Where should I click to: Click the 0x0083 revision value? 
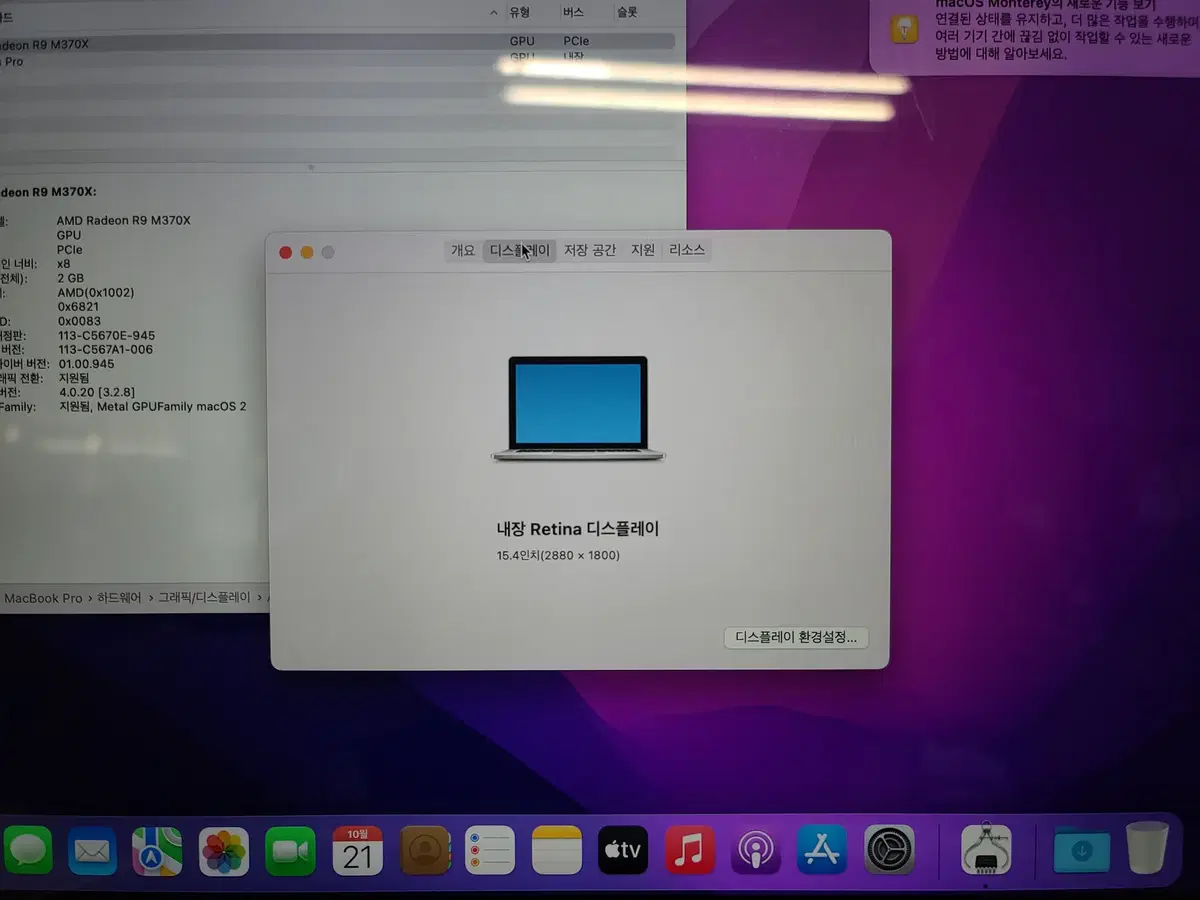pos(78,321)
